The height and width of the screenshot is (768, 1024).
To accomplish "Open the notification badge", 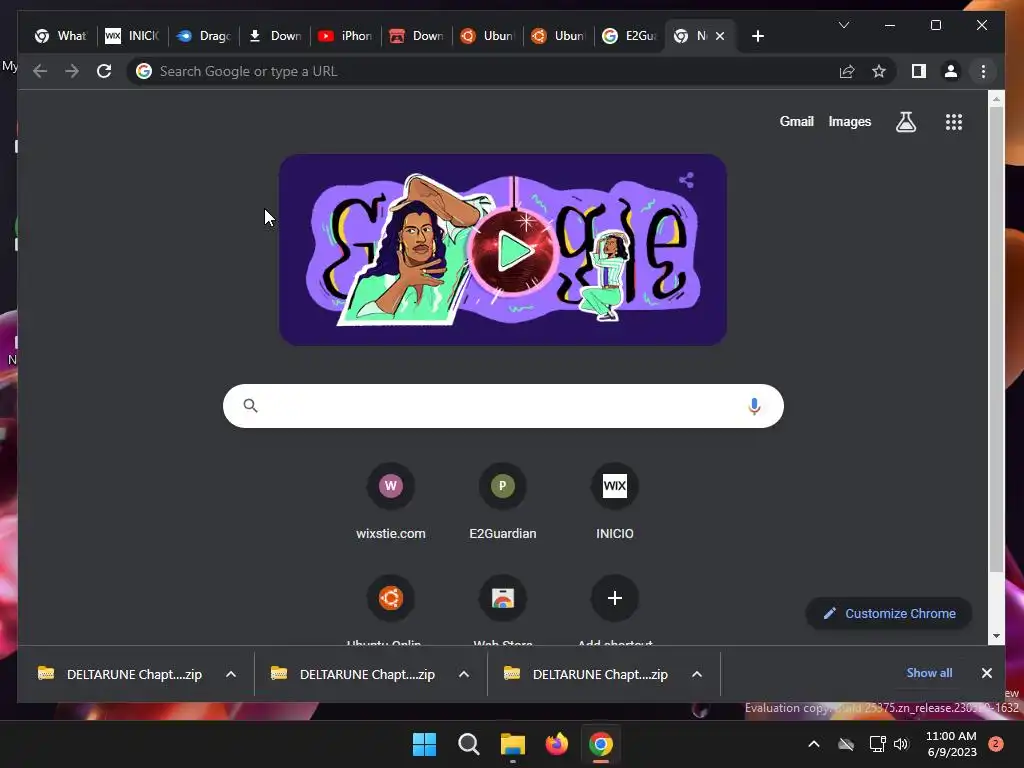I will click(995, 744).
